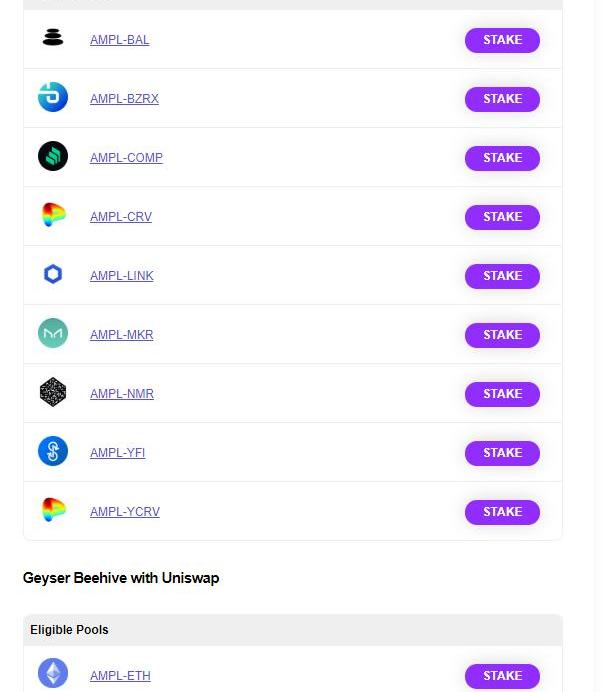Click the Maker token icon
This screenshot has height=692, width=603.
[53, 333]
